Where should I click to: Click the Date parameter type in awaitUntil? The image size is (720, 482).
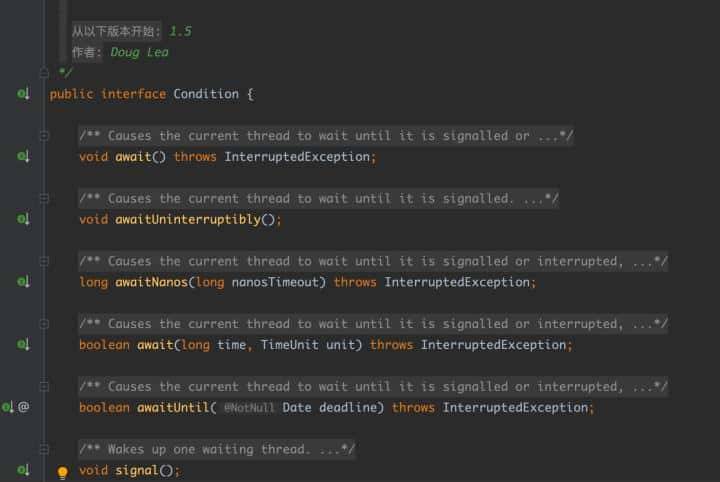tap(297, 407)
